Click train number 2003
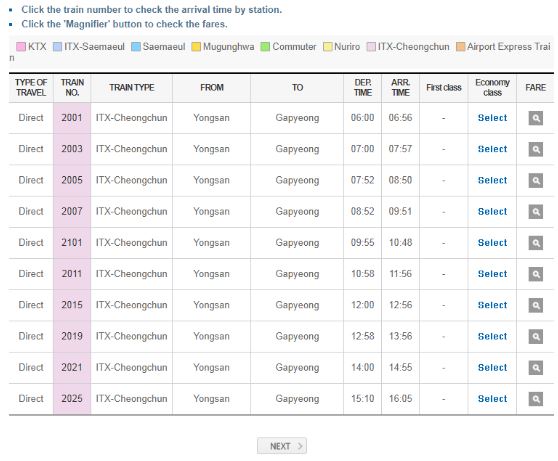This screenshot has width=558, height=461. pyautogui.click(x=72, y=149)
